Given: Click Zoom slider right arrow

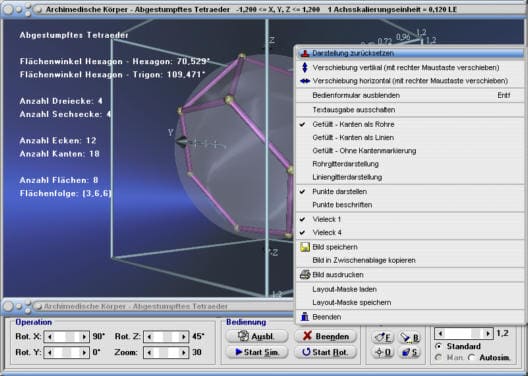Looking at the screenshot, I should (x=184, y=352).
